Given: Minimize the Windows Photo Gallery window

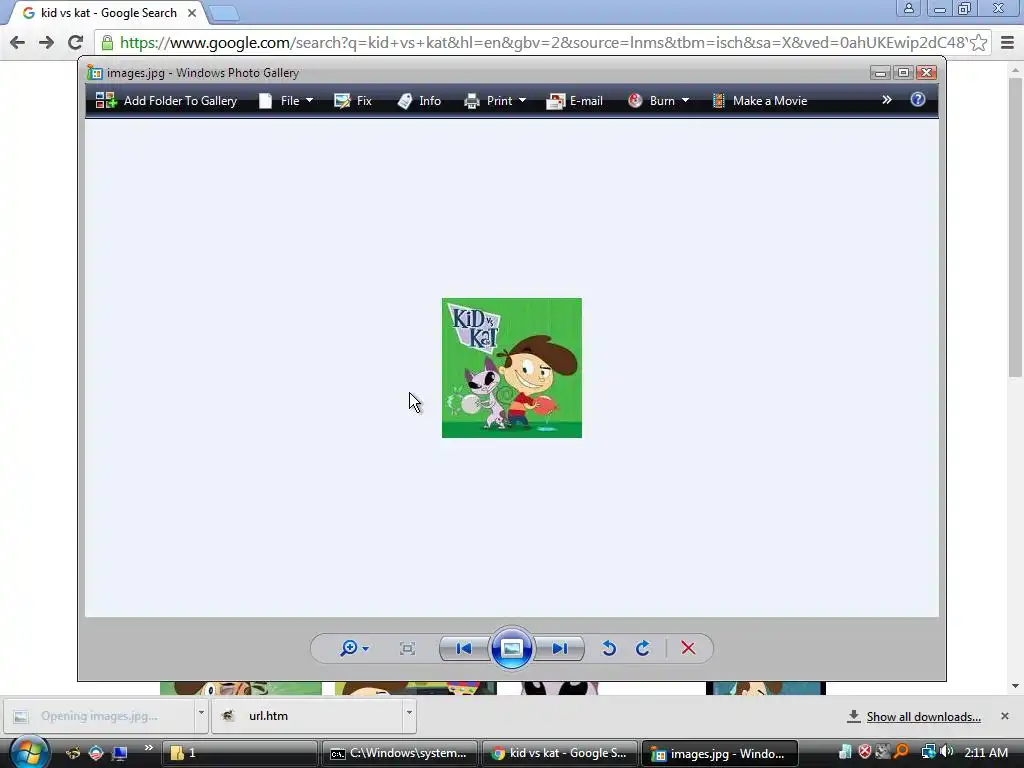Looking at the screenshot, I should pos(880,72).
